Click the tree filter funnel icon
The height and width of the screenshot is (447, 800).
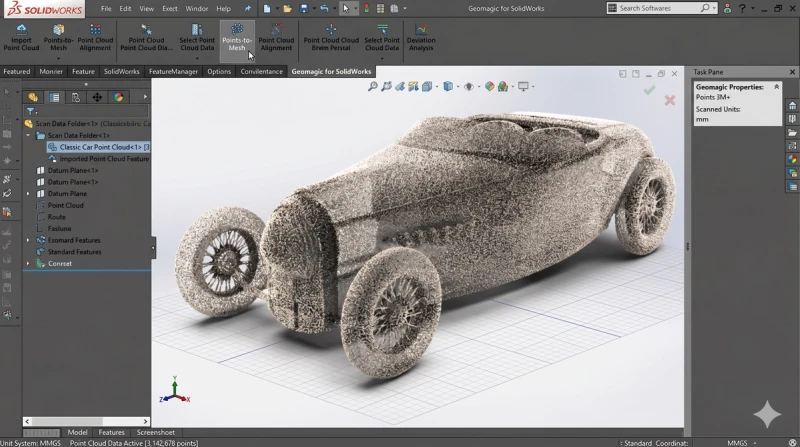click(30, 111)
